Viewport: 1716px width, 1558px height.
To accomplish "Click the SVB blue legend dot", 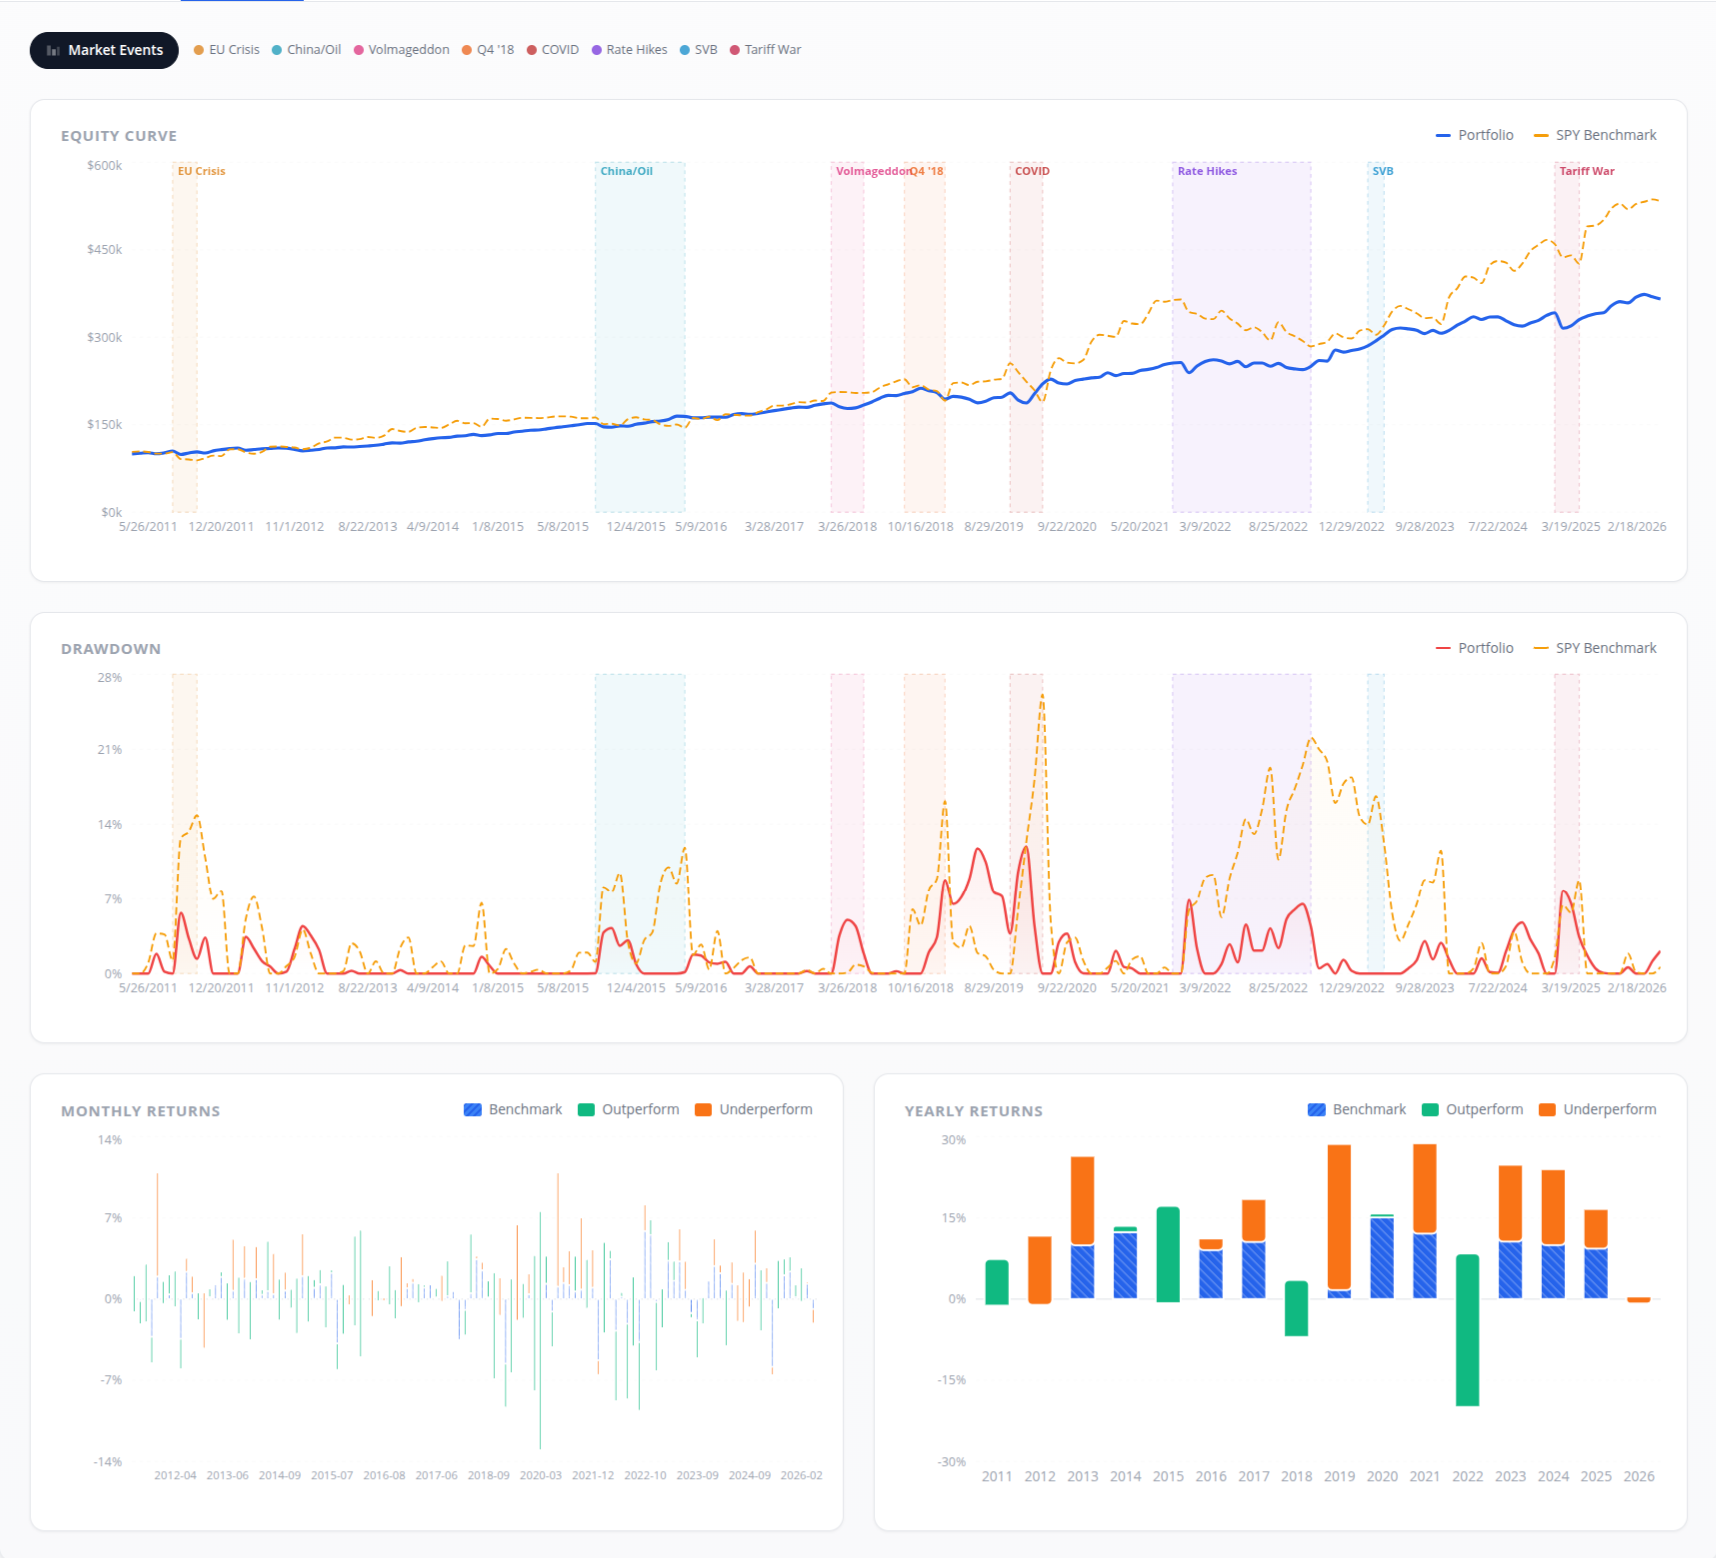I will 685,50.
